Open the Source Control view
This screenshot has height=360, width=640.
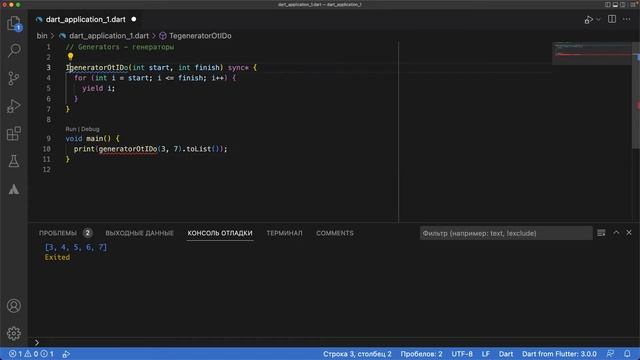(14, 78)
